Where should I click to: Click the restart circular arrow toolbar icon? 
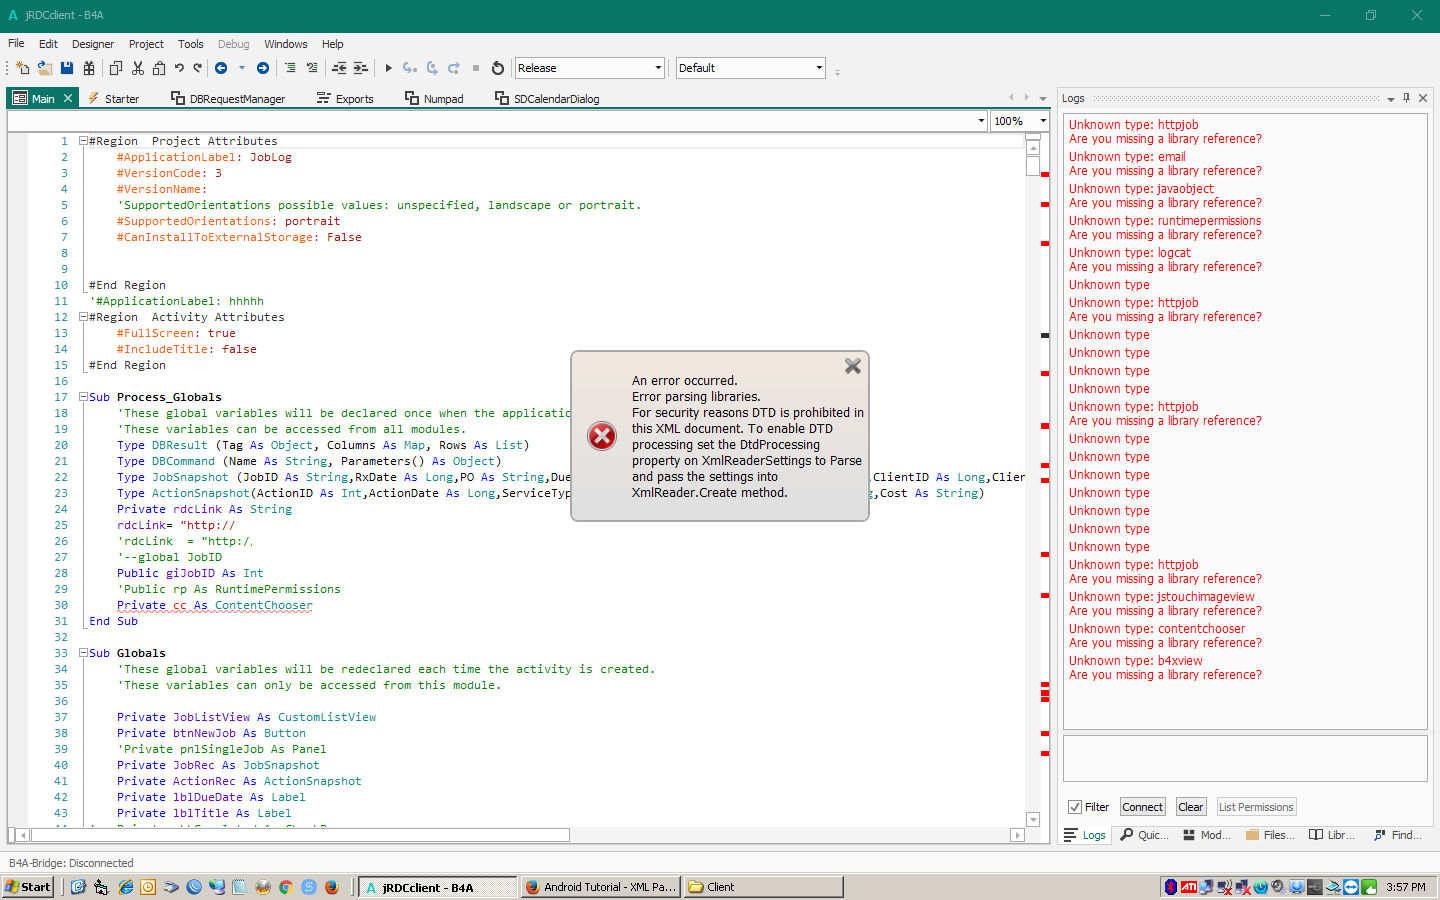[x=498, y=68]
